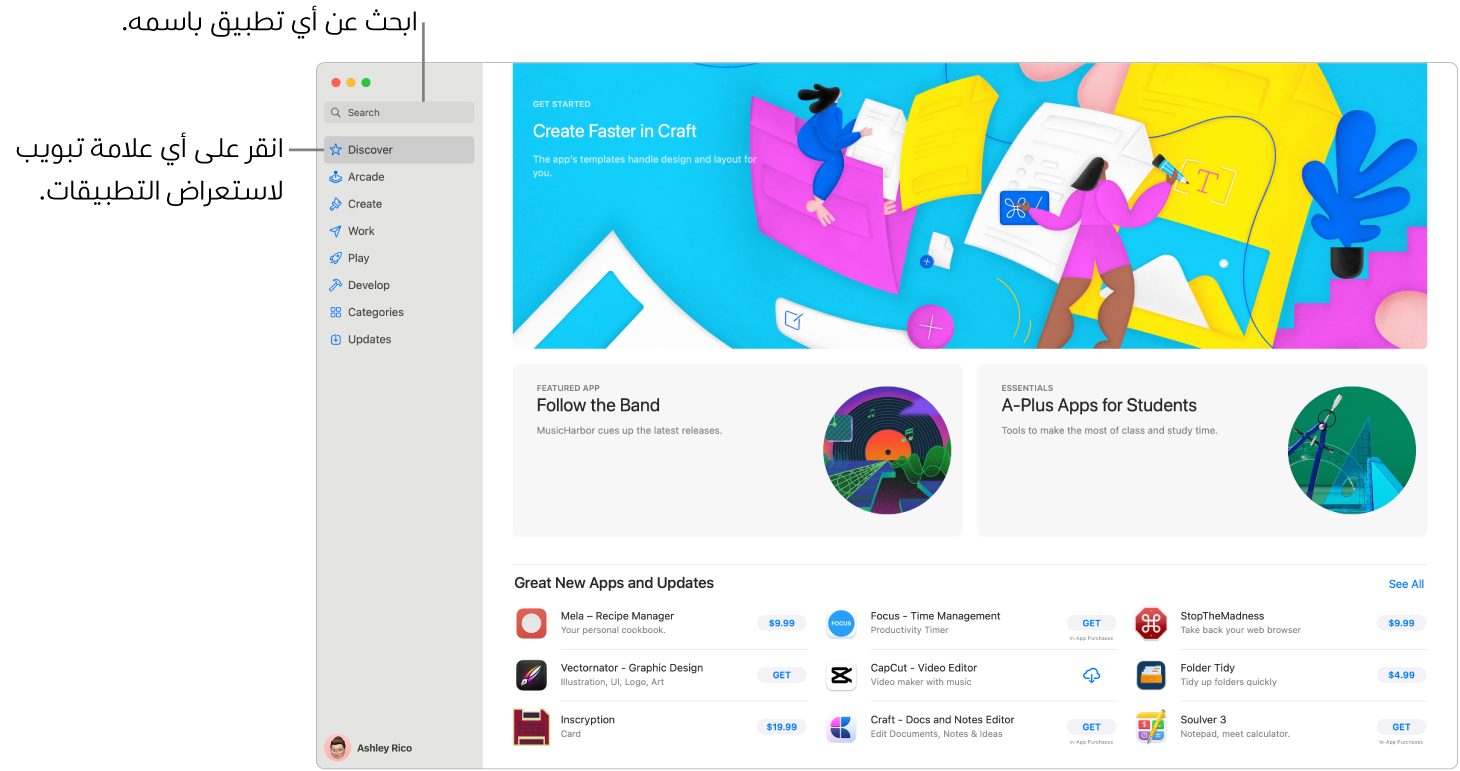The image size is (1460, 771).
Task: Show the Categories tab
Action: point(399,312)
